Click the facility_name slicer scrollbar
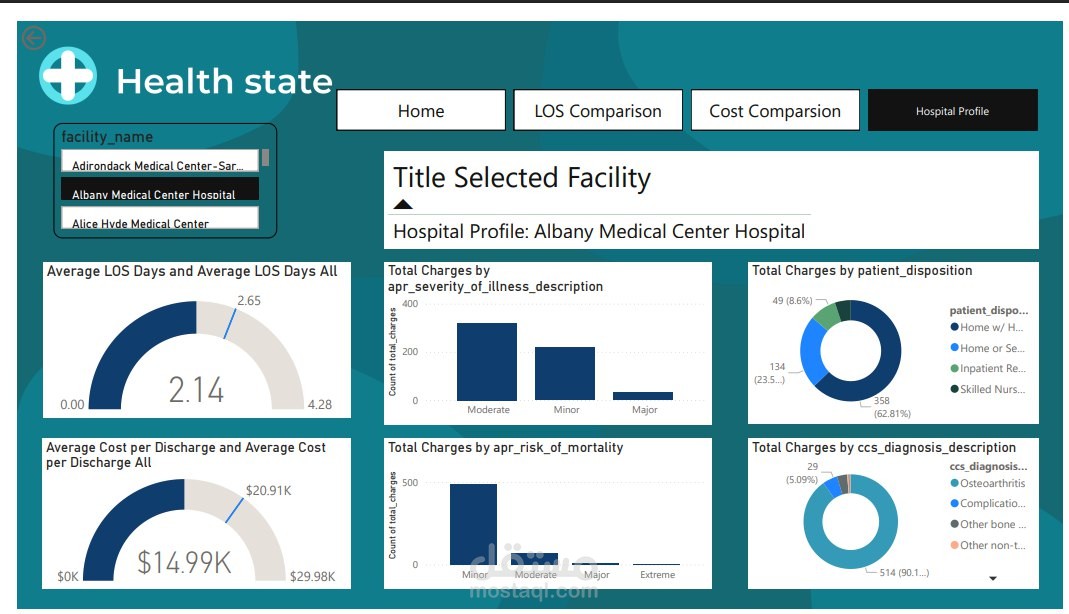The width and height of the screenshot is (1069, 614). pos(265,157)
